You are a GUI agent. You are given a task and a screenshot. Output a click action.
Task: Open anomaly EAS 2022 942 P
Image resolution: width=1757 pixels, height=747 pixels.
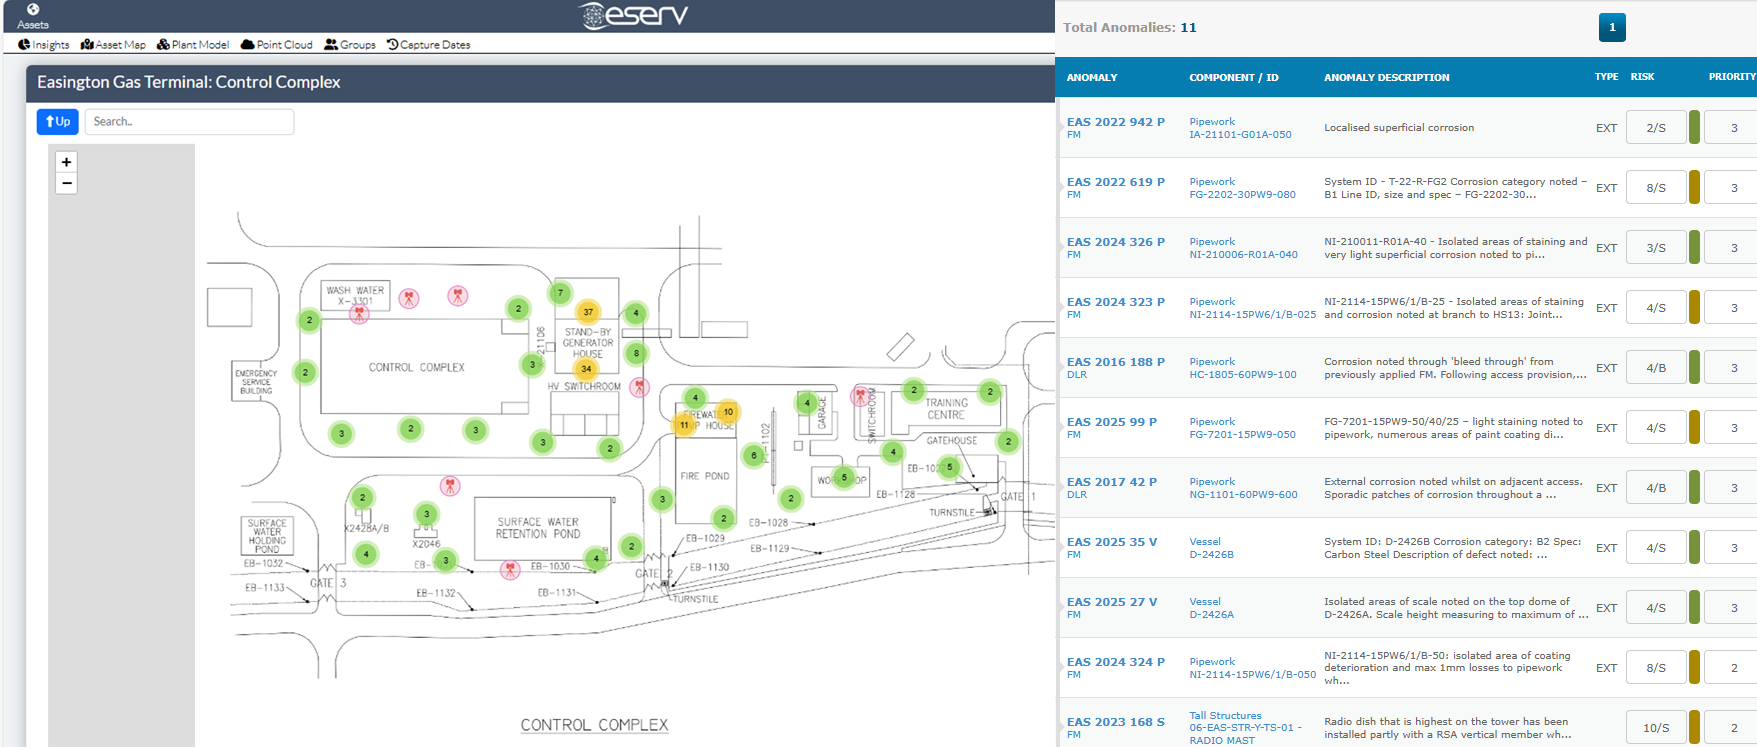click(x=1116, y=122)
